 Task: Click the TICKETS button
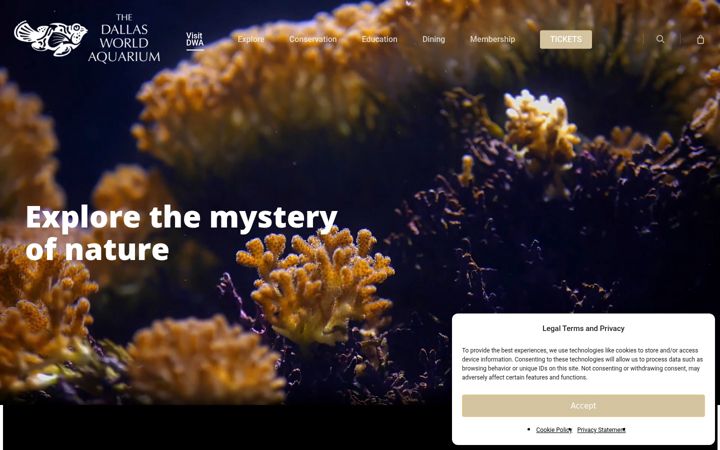566,39
